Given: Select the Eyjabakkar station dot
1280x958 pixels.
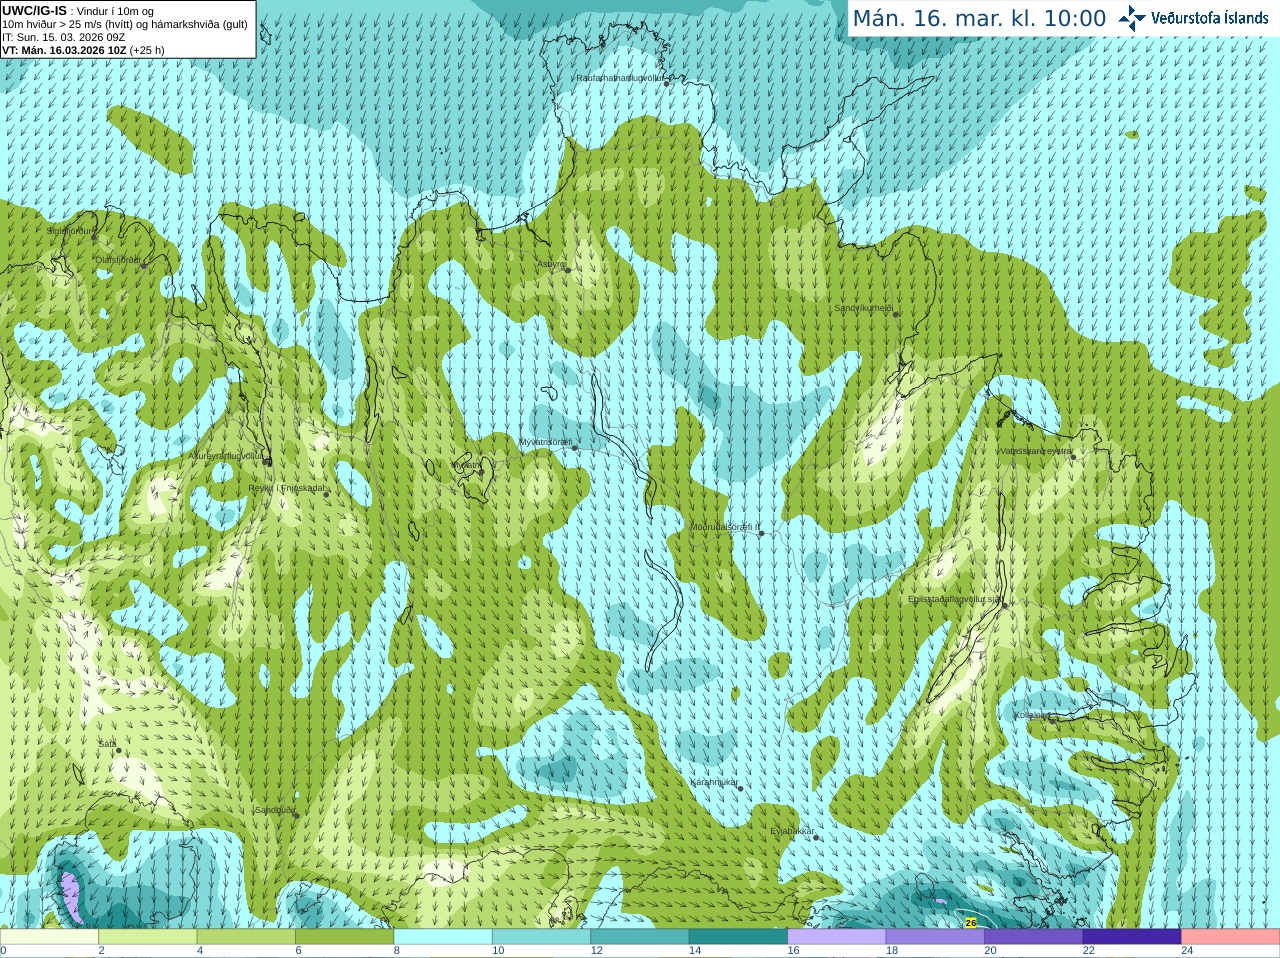Looking at the screenshot, I should click(x=816, y=837).
